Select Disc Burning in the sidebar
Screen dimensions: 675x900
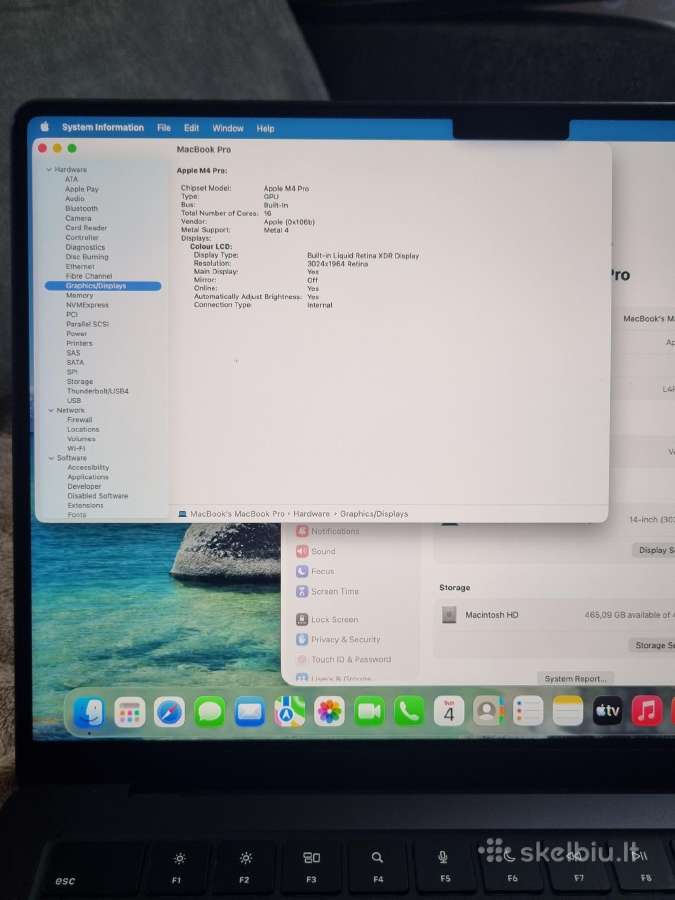pos(87,257)
